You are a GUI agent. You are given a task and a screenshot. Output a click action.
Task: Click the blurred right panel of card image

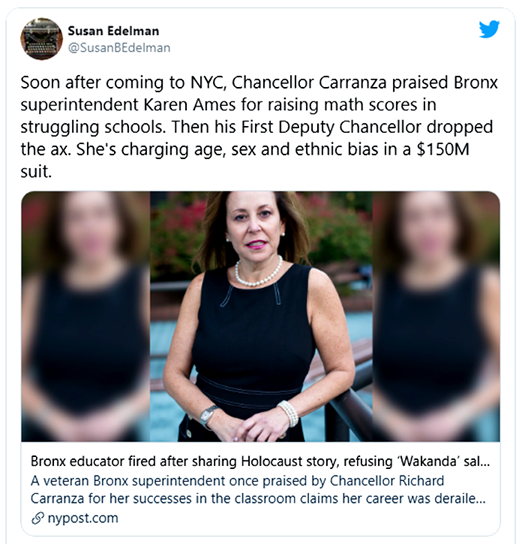tap(436, 316)
